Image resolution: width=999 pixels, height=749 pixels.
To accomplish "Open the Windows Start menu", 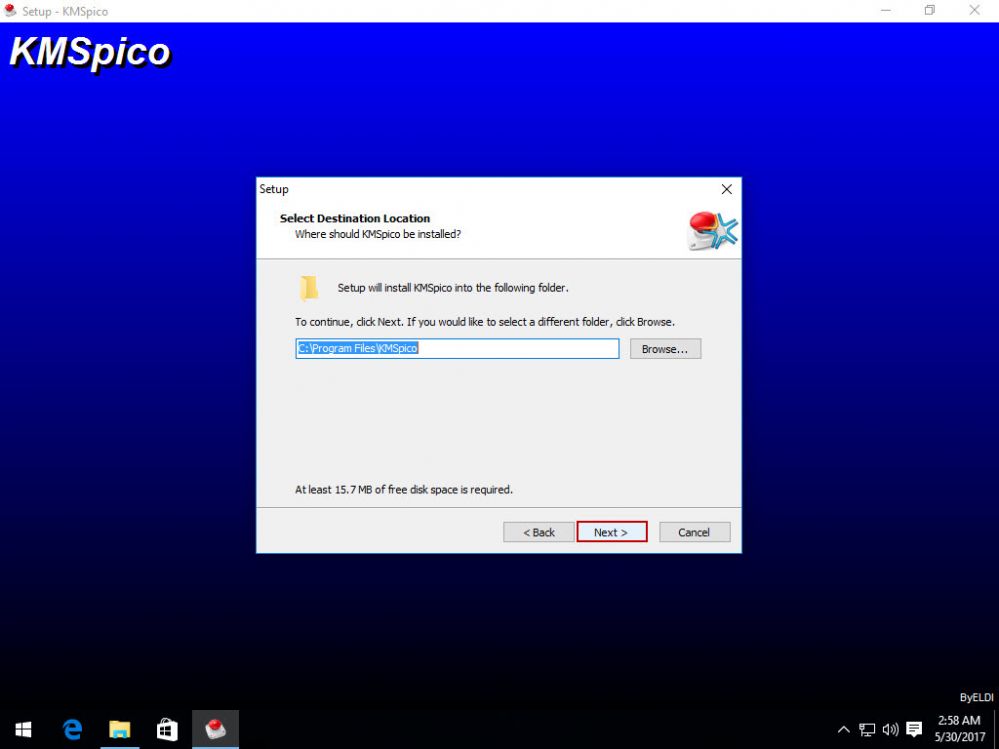I will coord(24,729).
